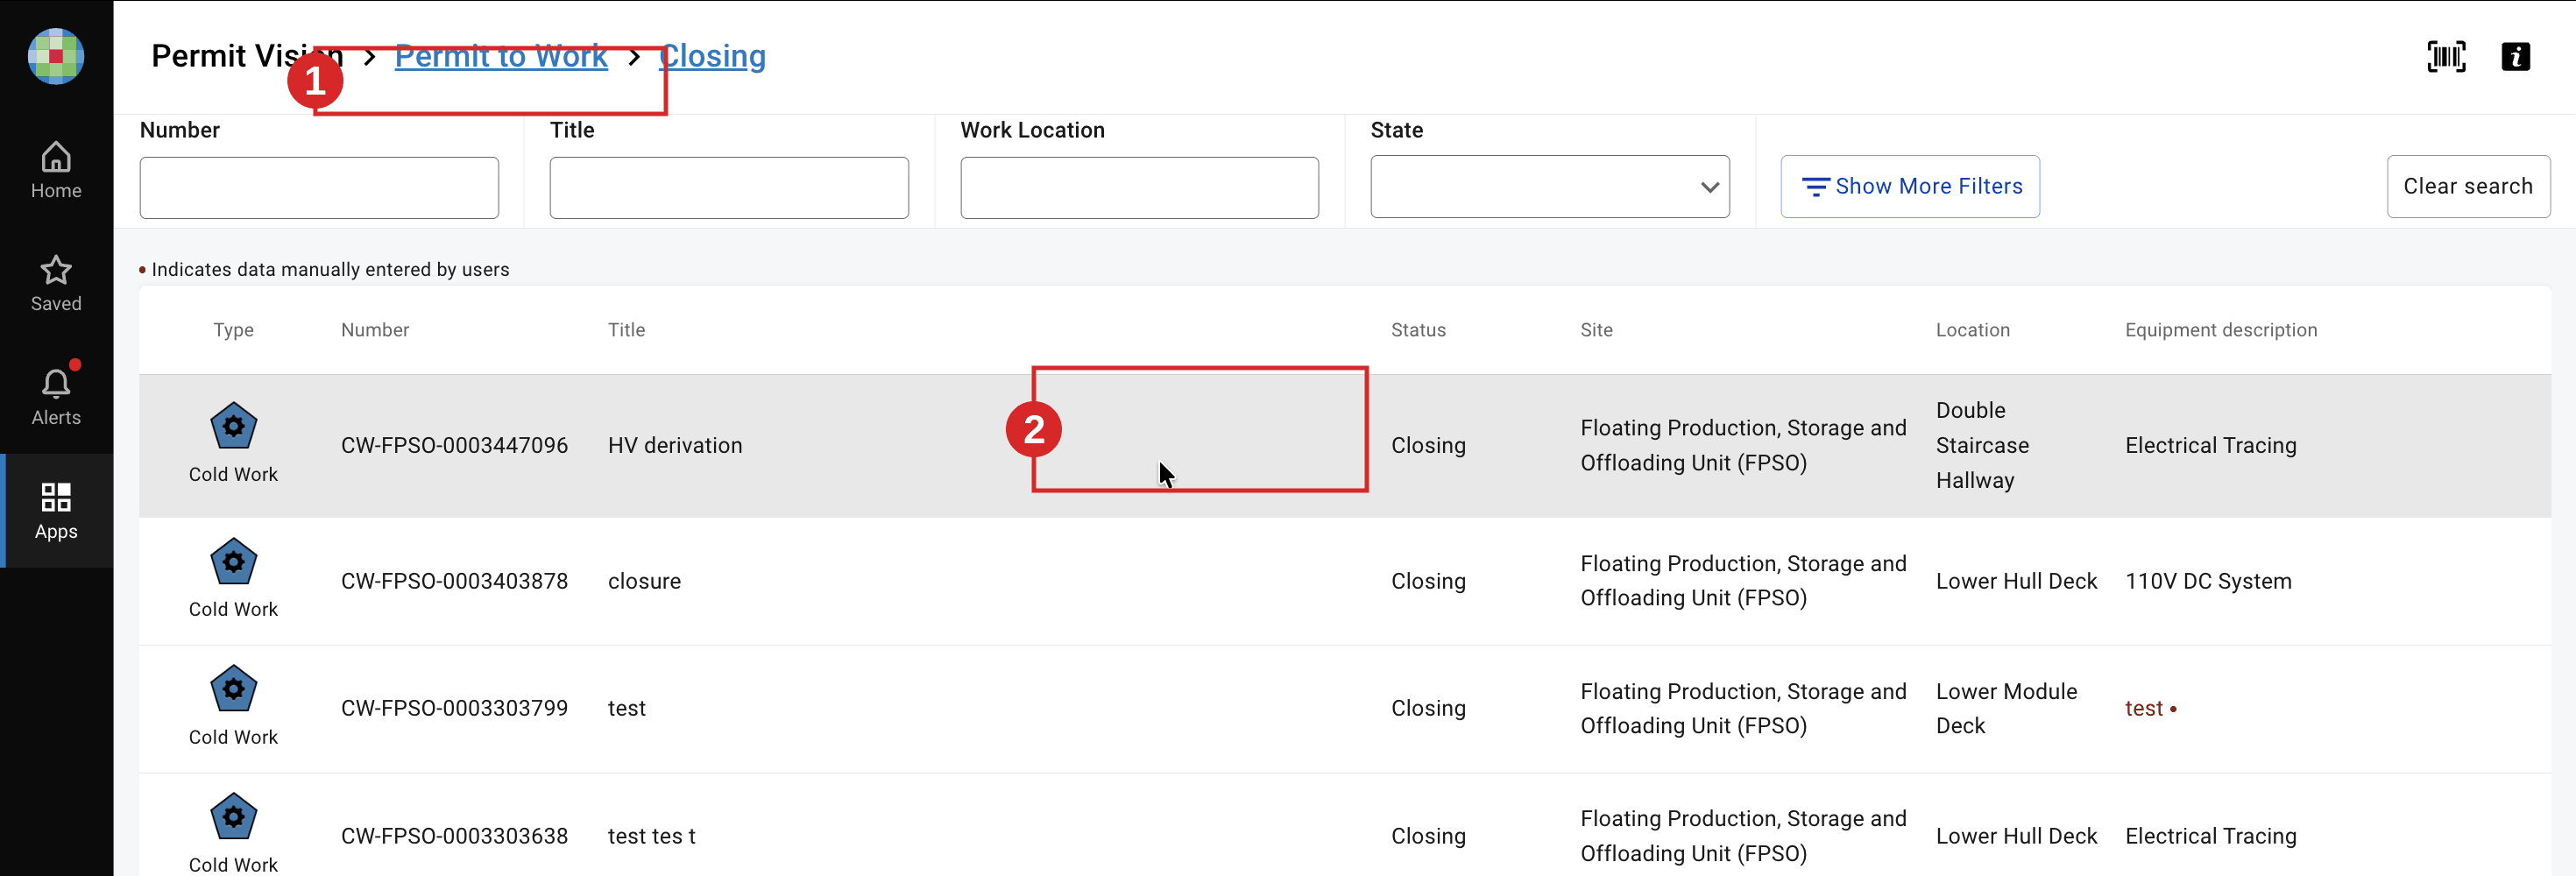Select Cold Work icon for CW-FPSO-0003447096
2576x876 pixels.
pos(233,427)
